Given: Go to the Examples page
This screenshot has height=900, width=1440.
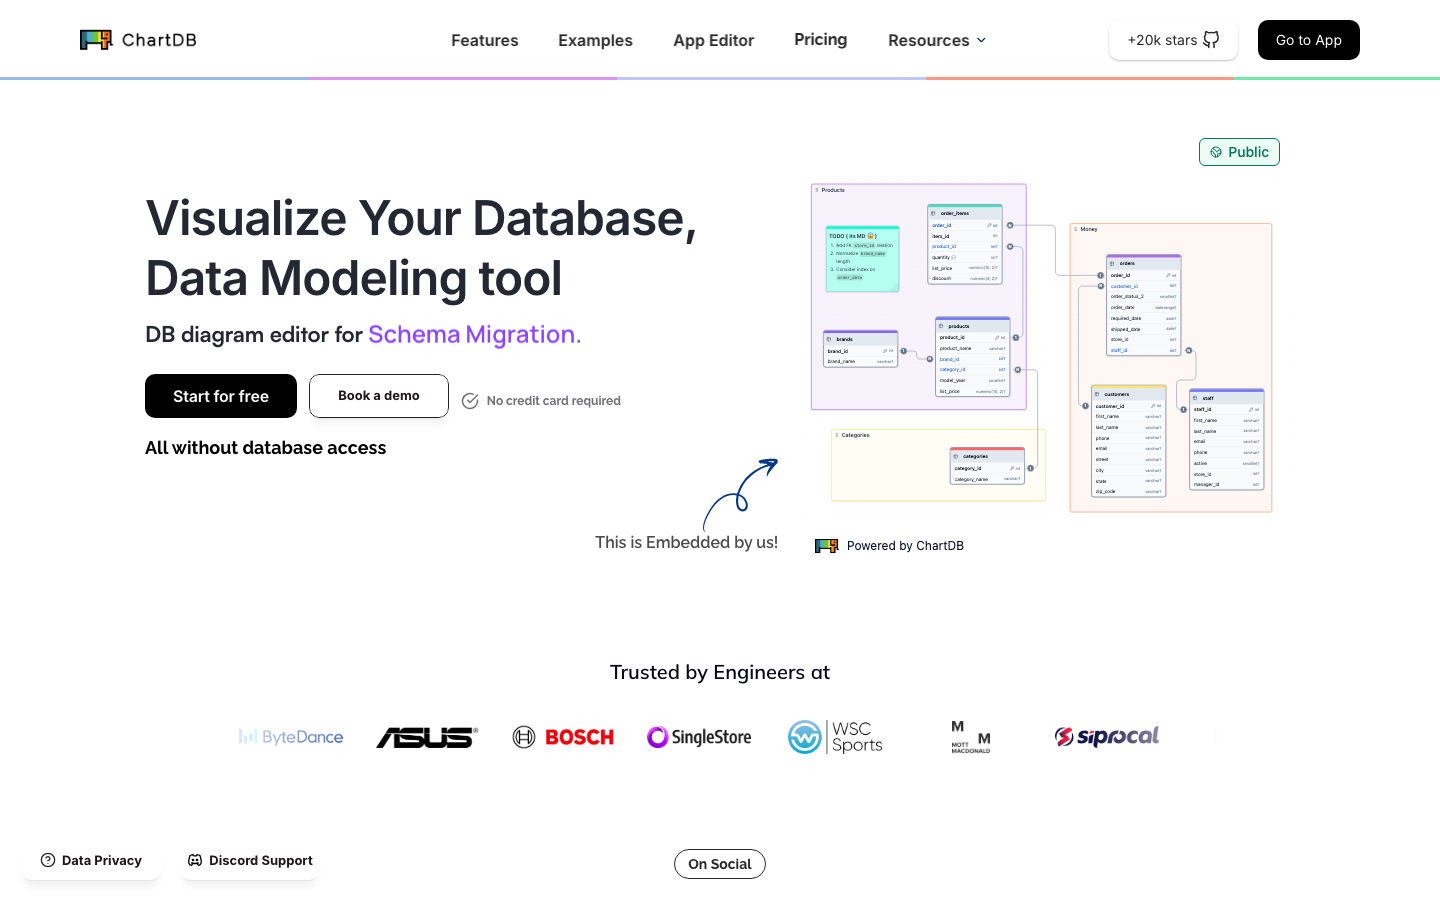Looking at the screenshot, I should 595,40.
